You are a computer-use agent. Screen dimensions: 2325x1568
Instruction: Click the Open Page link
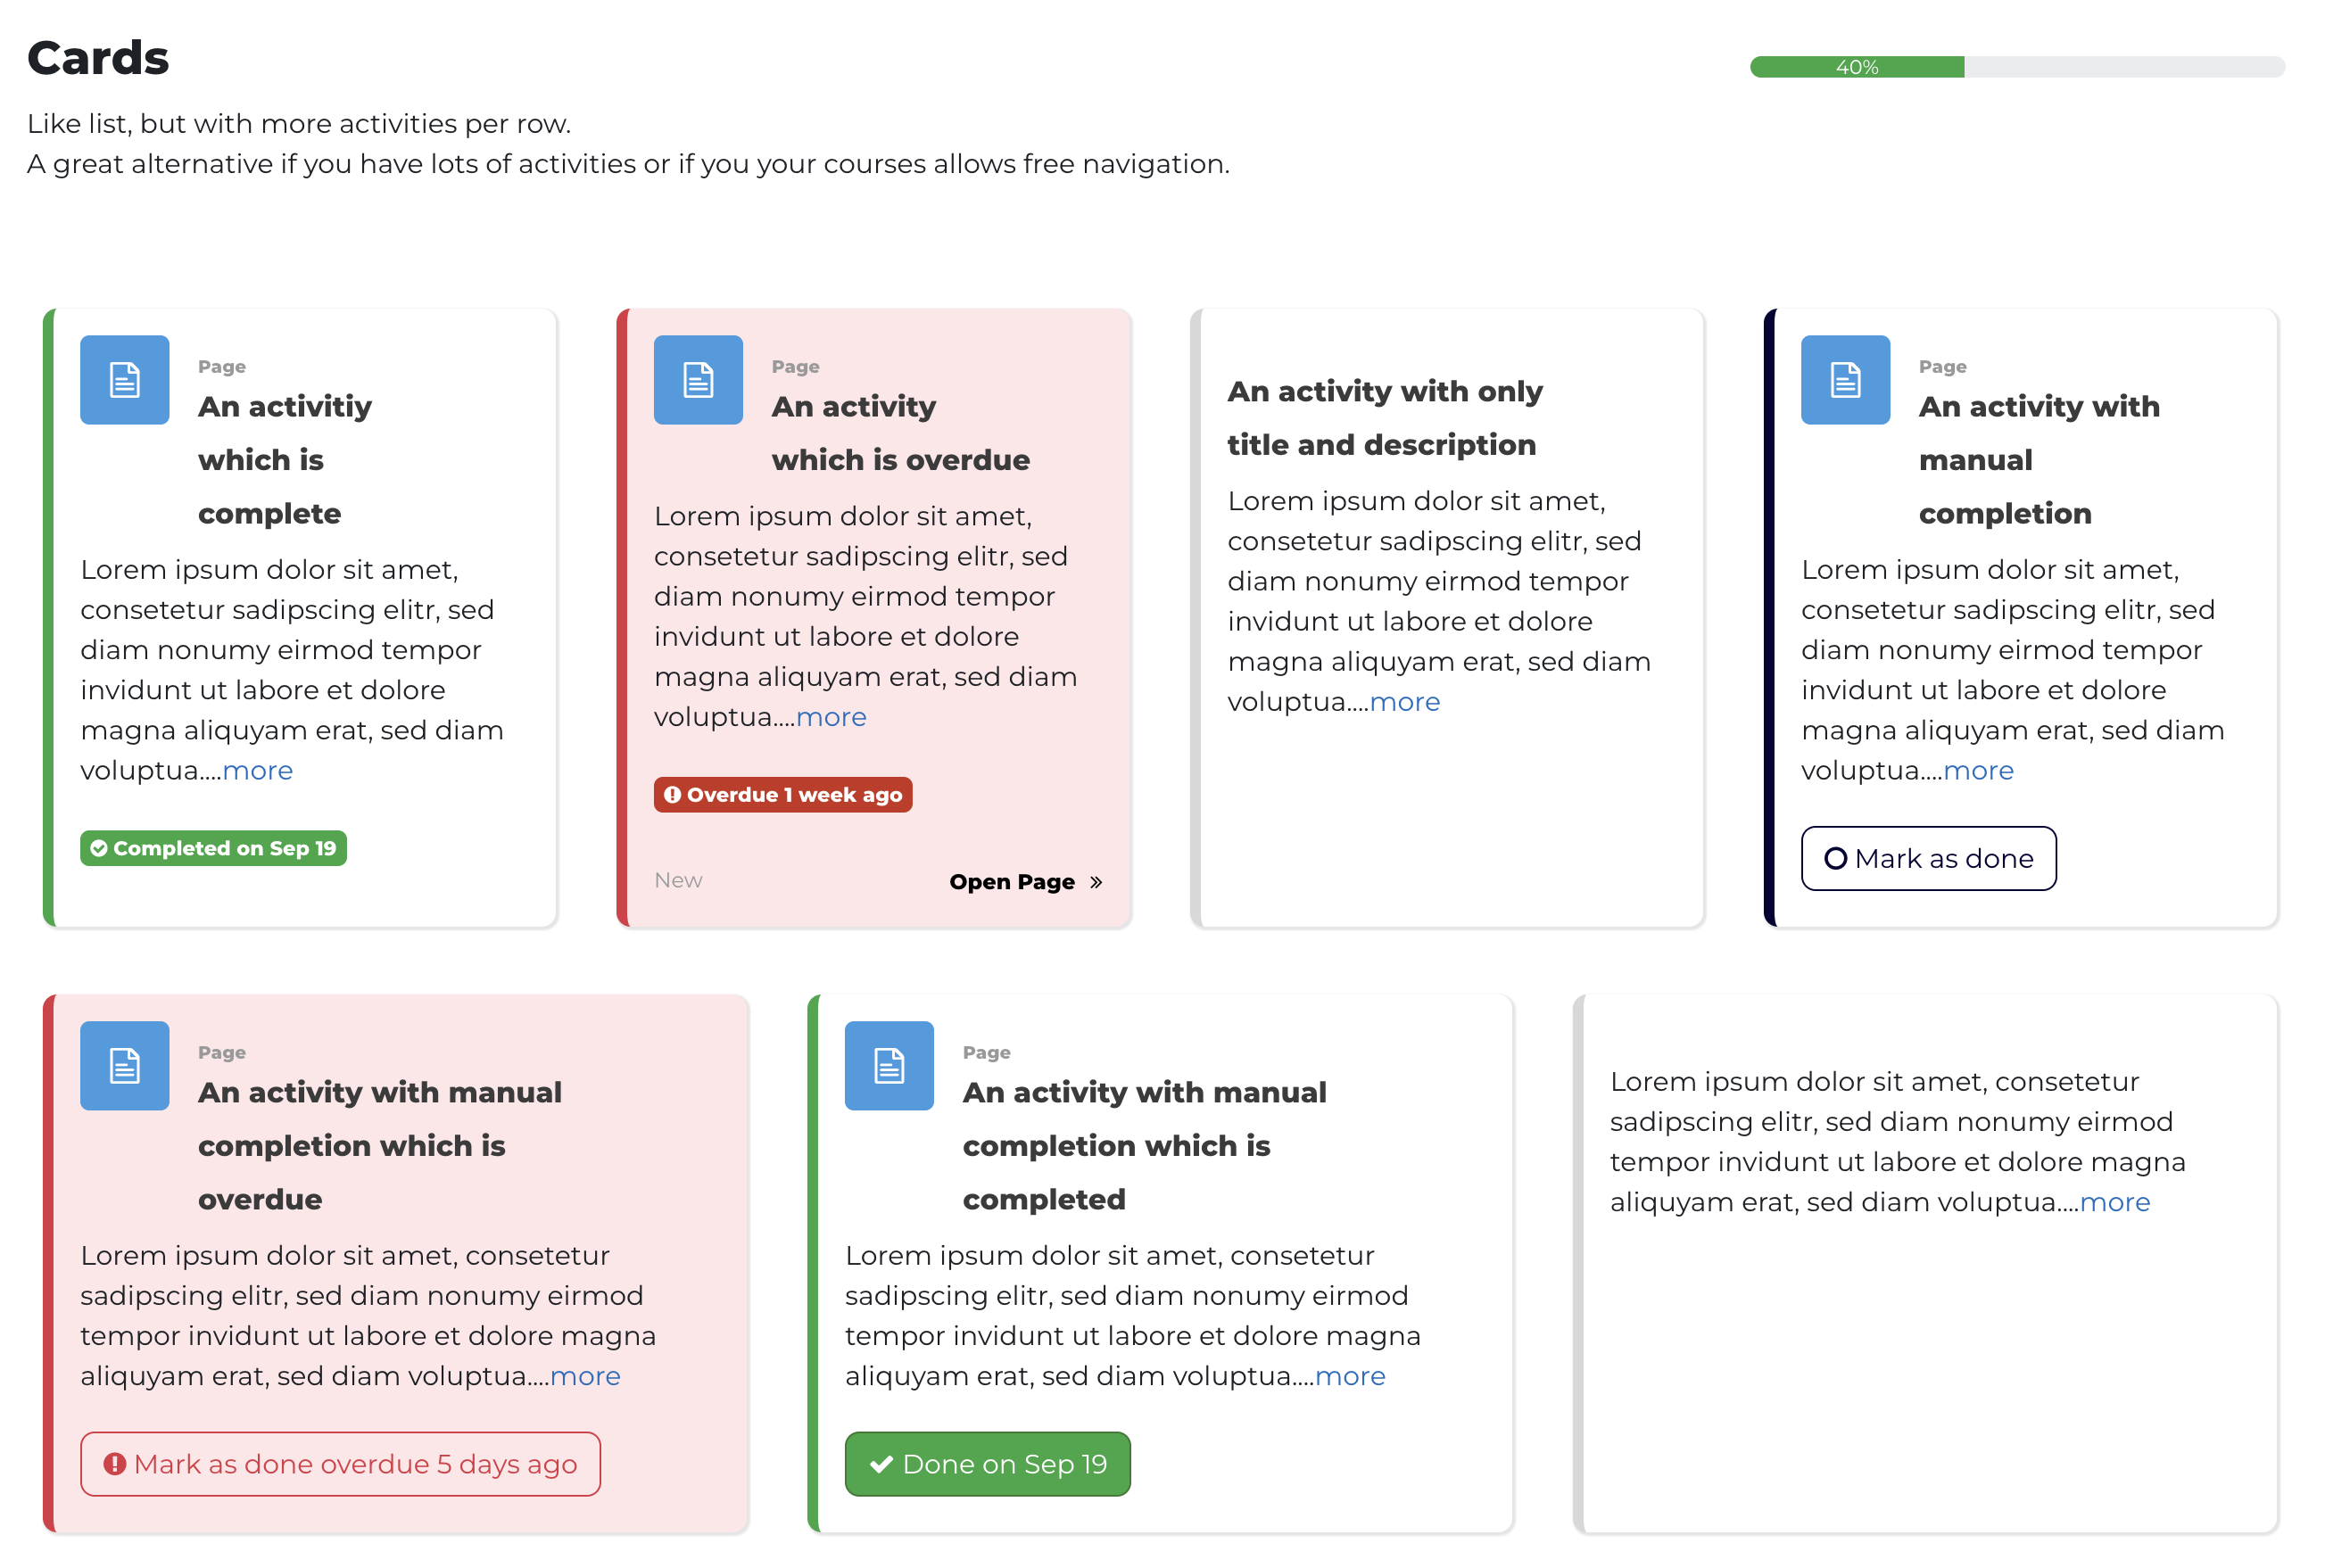(x=1012, y=882)
